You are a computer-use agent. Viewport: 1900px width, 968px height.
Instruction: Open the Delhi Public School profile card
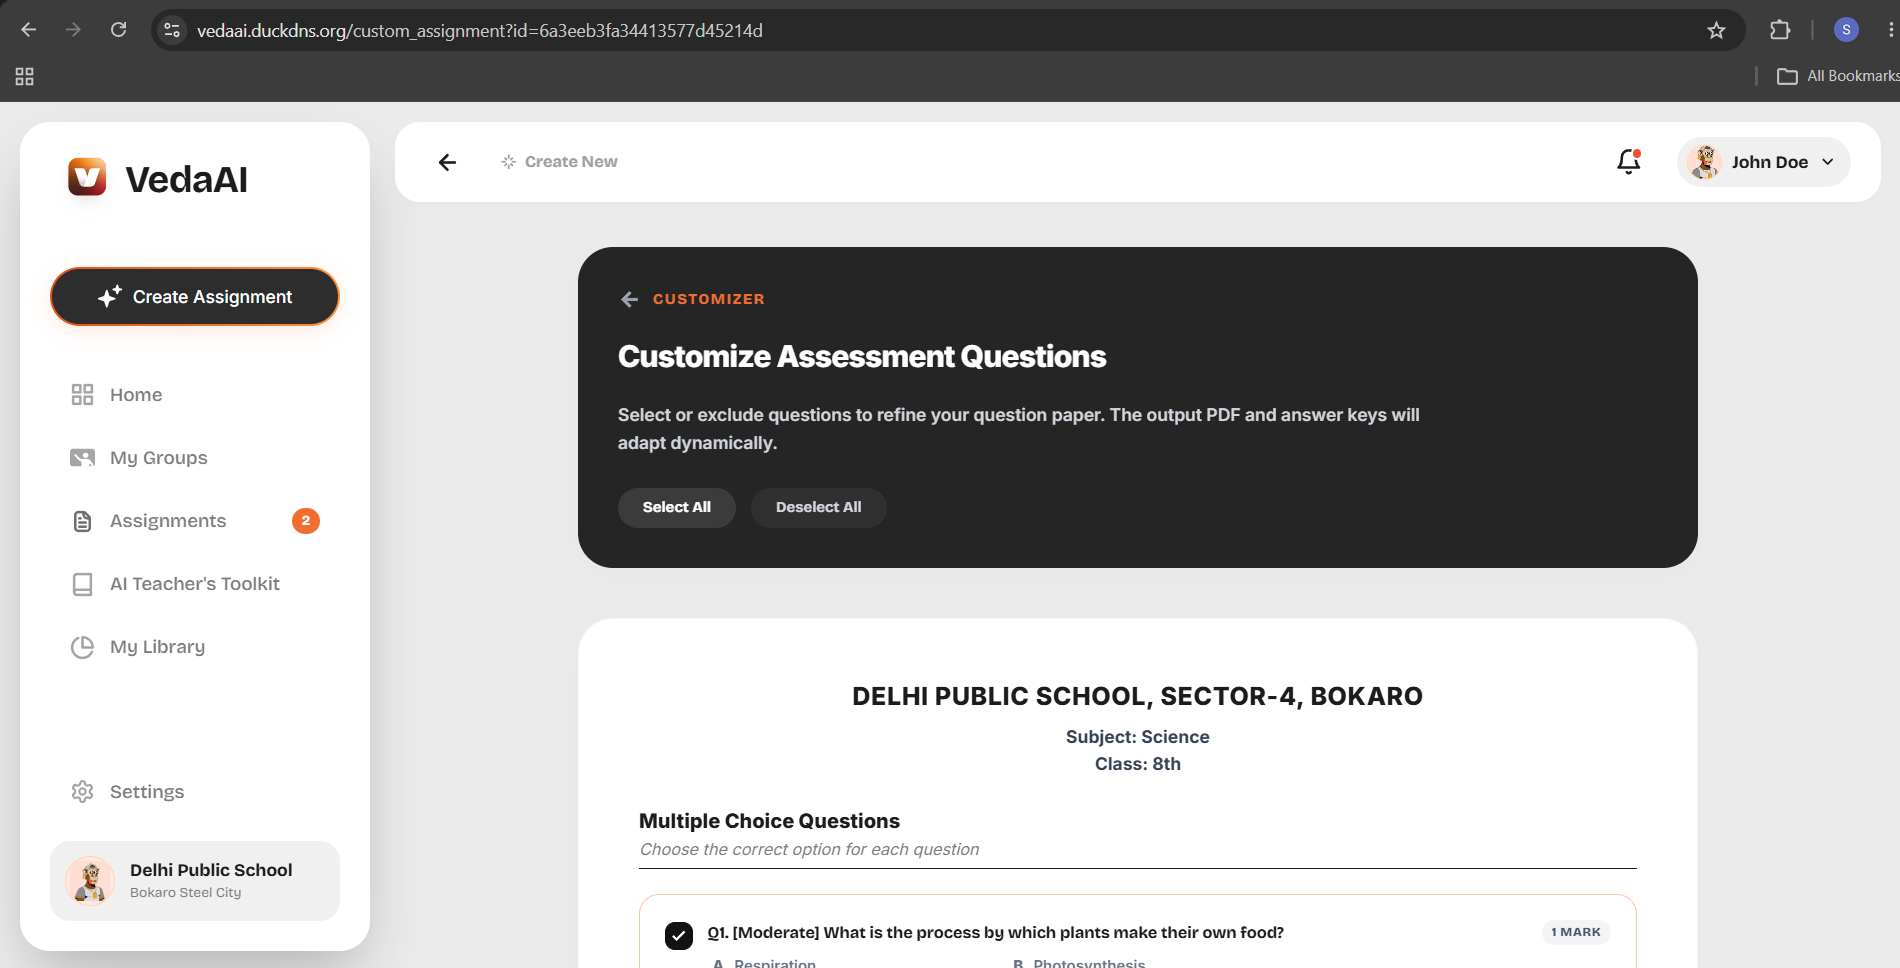tap(195, 881)
